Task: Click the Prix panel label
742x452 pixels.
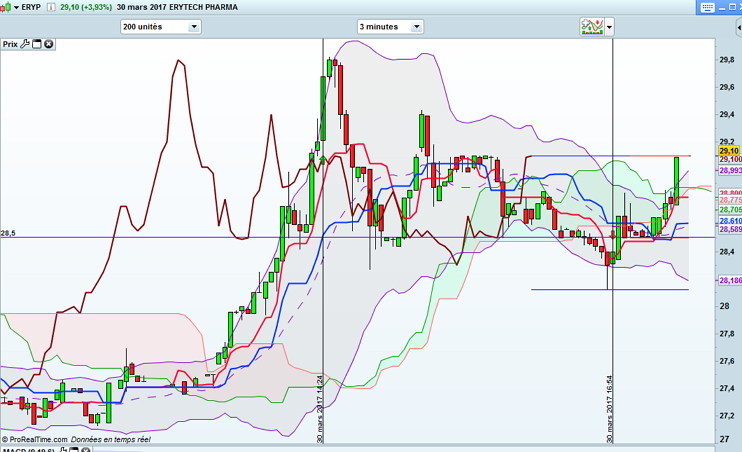Action: [10, 44]
